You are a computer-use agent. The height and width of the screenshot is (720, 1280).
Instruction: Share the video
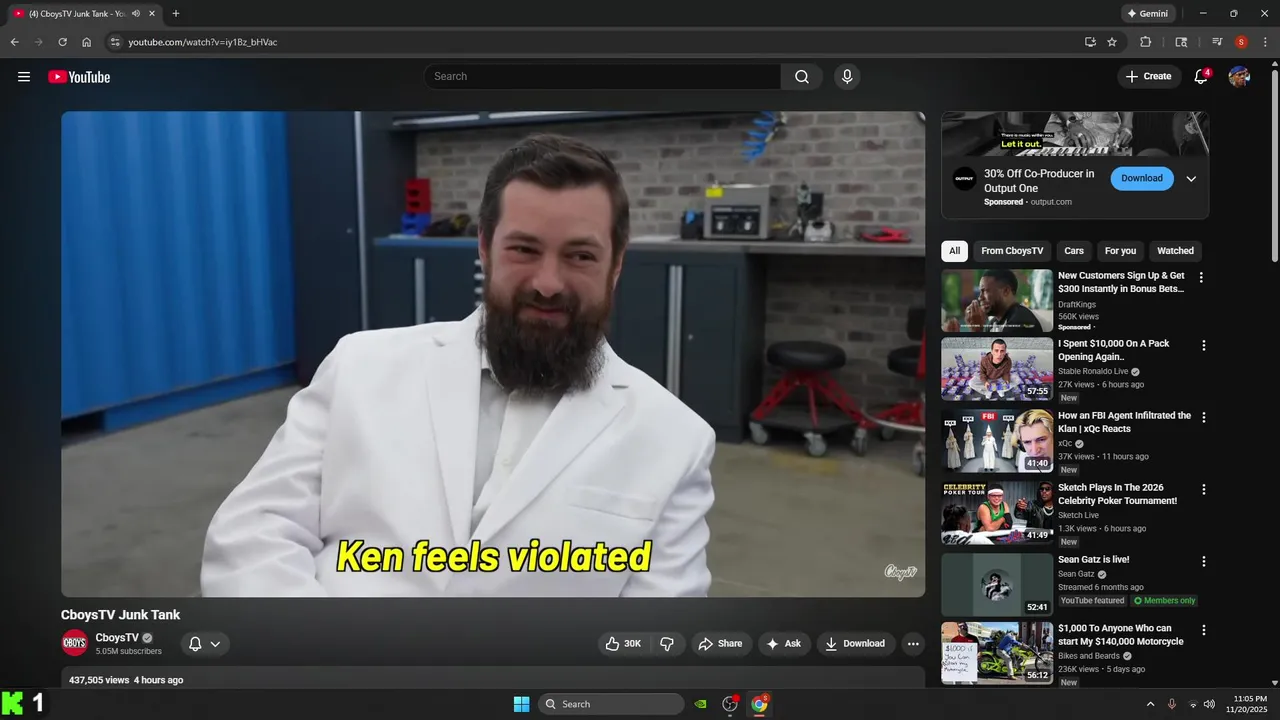[x=720, y=644]
